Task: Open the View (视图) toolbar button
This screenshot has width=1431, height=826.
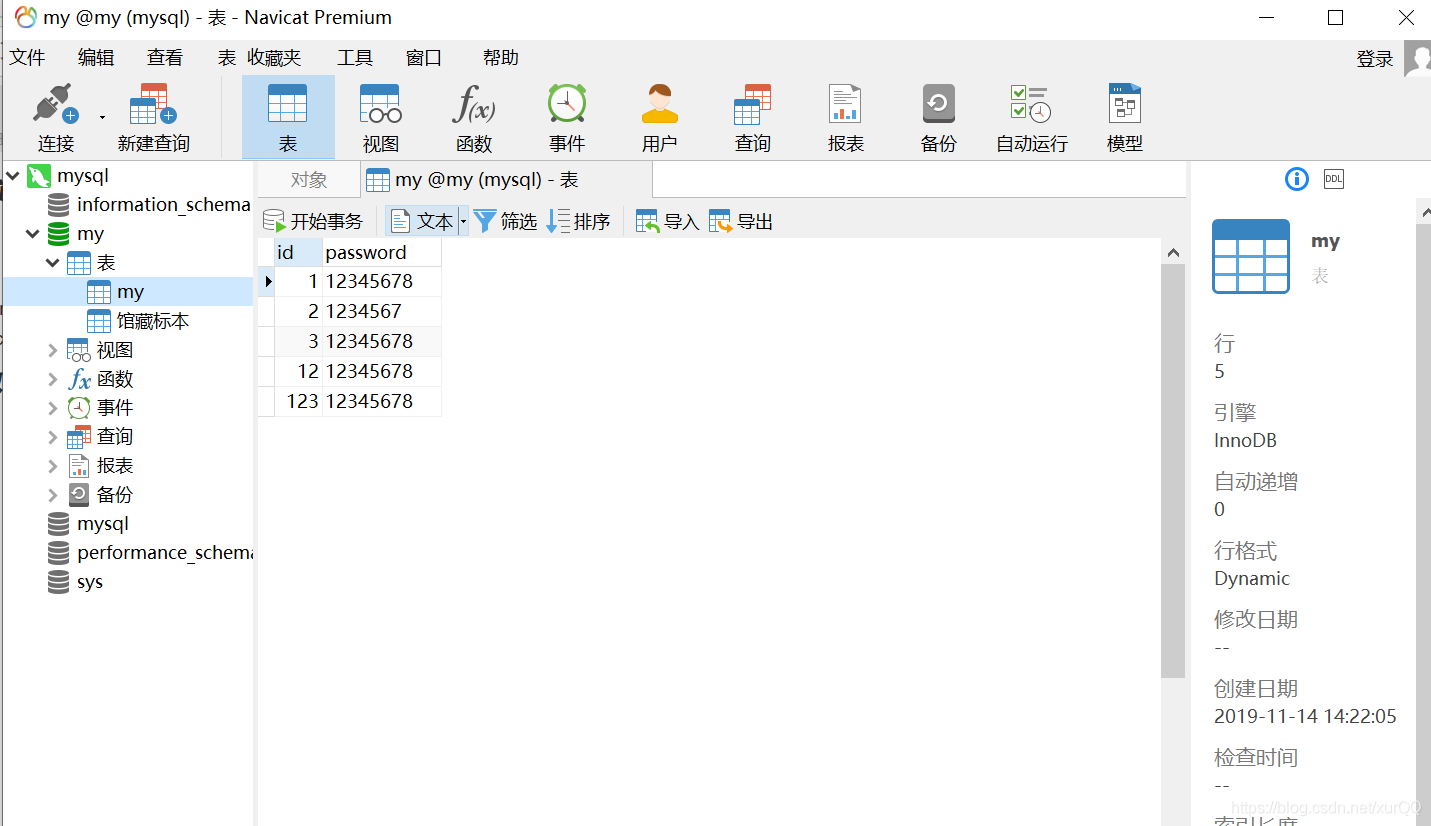Action: [381, 118]
